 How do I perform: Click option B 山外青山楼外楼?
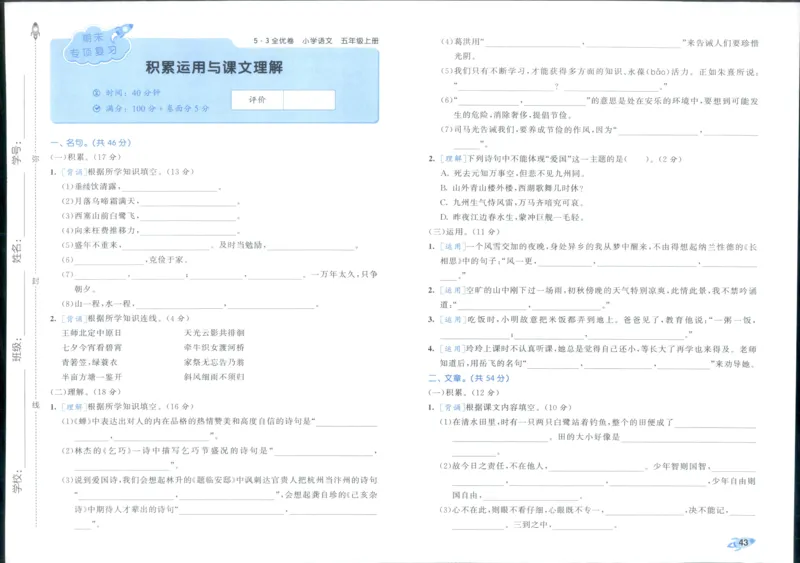pos(512,188)
